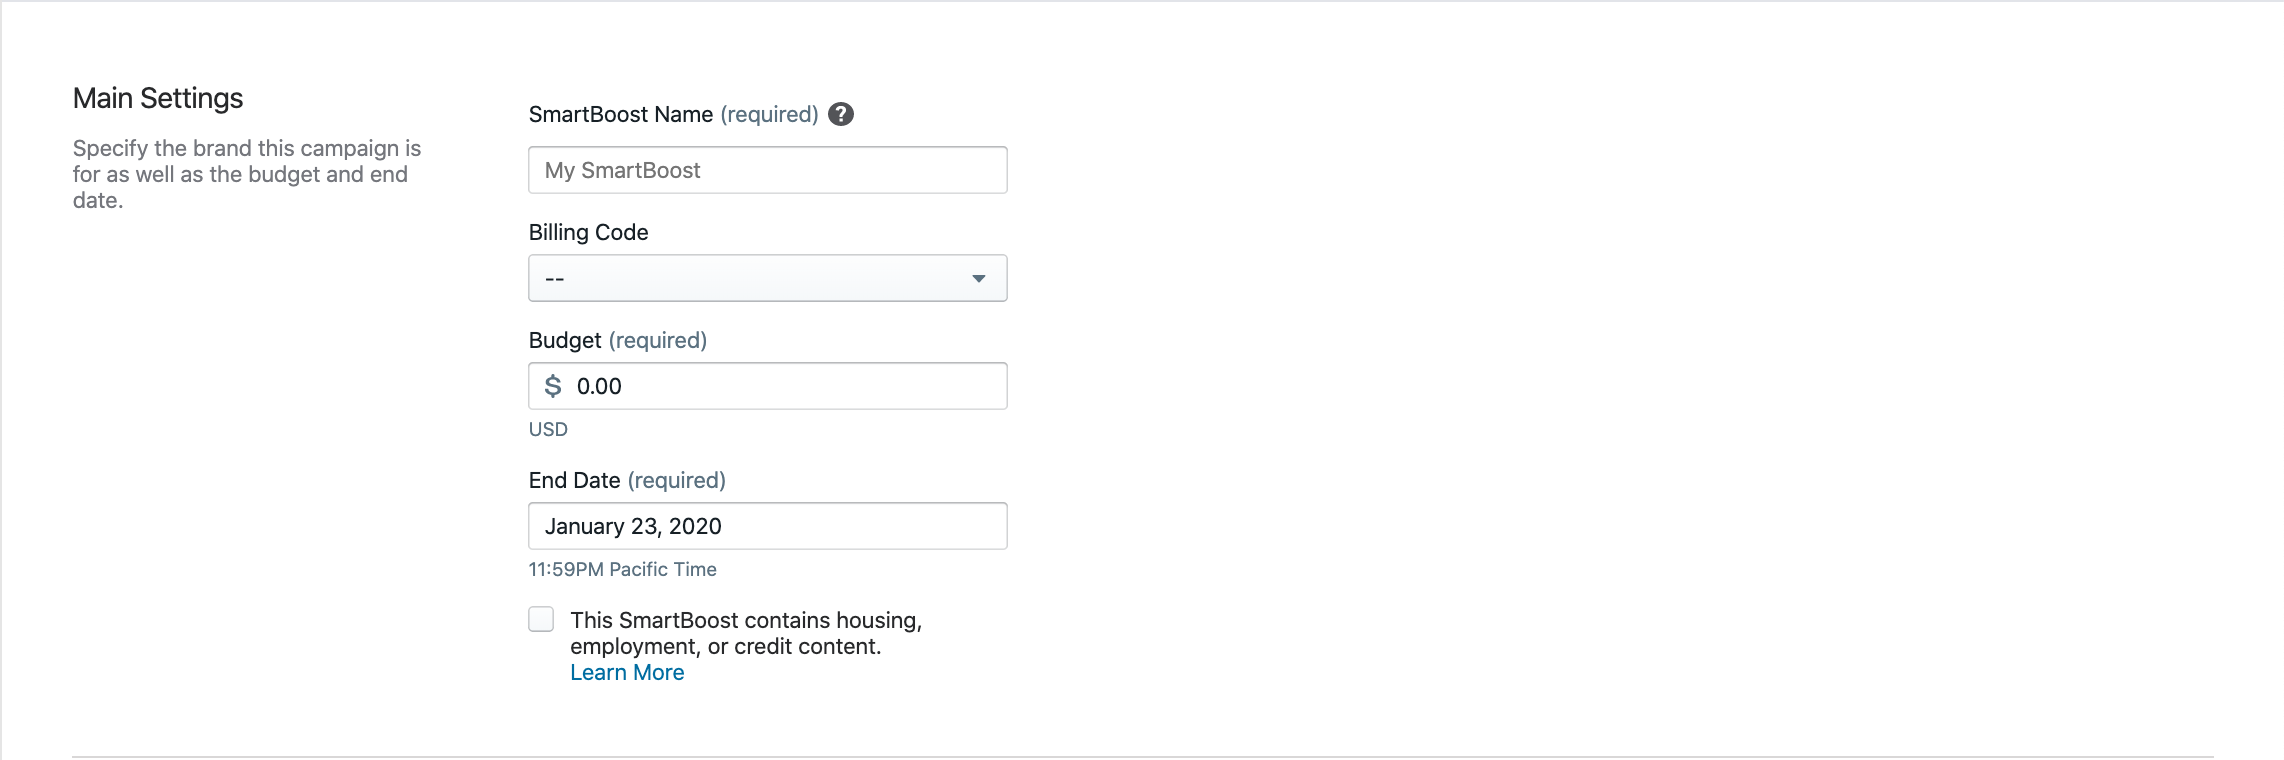Screen dimensions: 2284x760
Task: Click the help icon beside SmartBoost Name
Action: [x=841, y=114]
